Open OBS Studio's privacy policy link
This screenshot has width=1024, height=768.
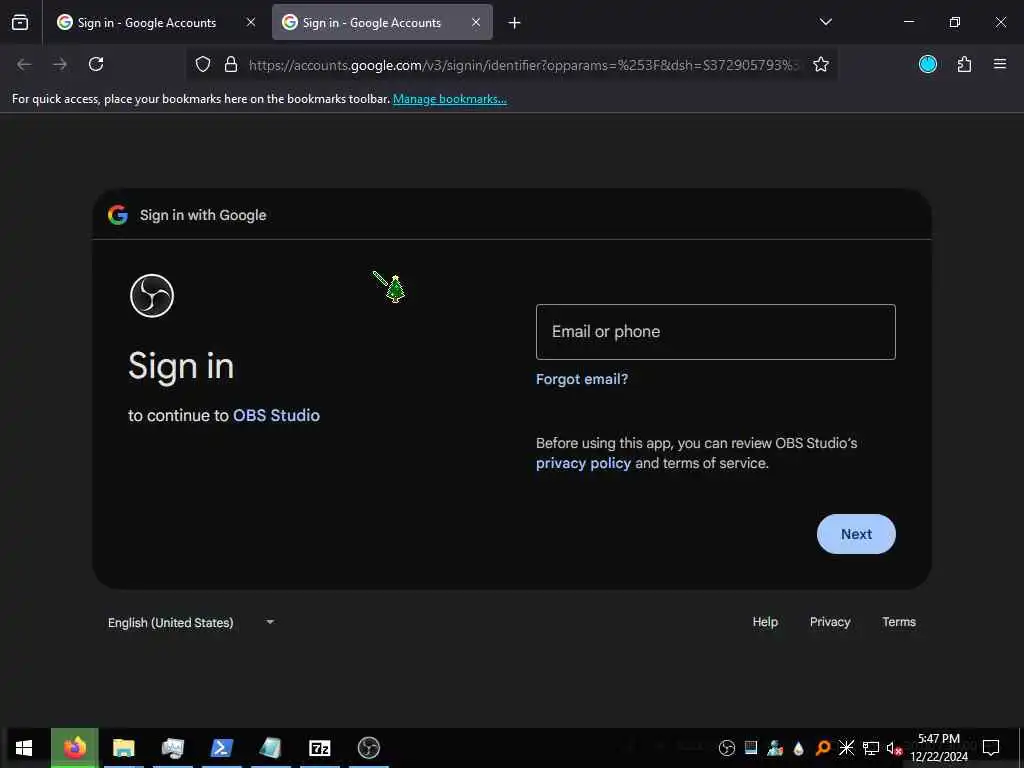583,463
